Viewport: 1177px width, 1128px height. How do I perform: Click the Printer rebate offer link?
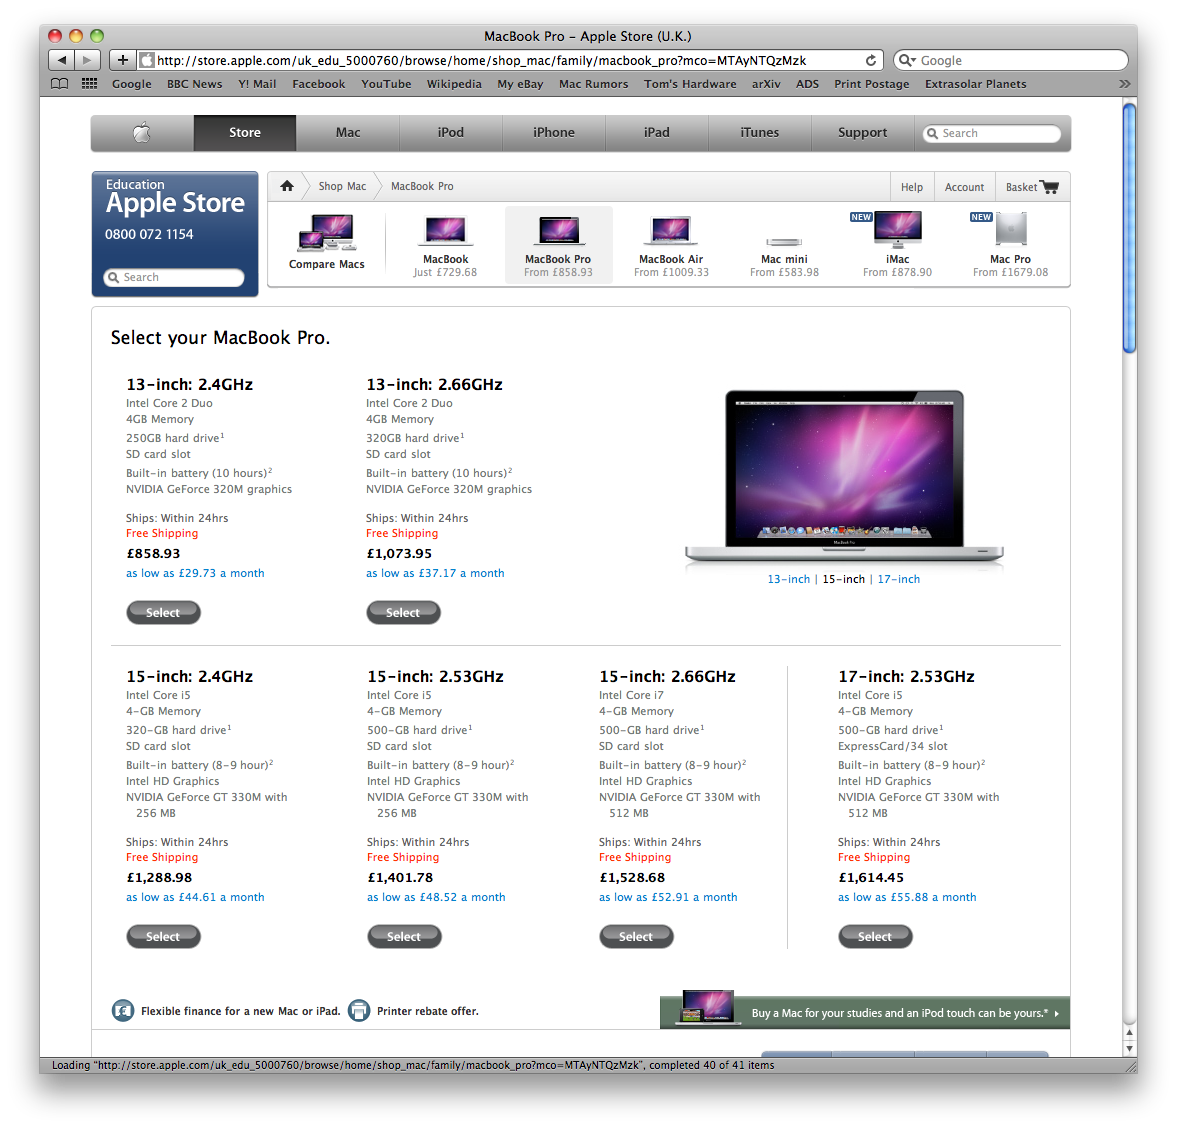coord(428,1012)
